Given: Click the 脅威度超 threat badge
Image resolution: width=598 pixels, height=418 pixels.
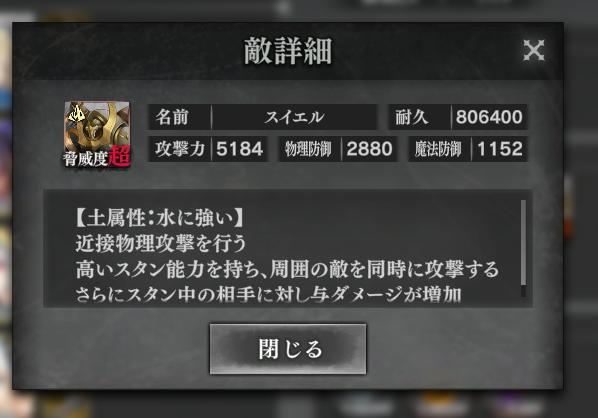Looking at the screenshot, I should coord(97,158).
